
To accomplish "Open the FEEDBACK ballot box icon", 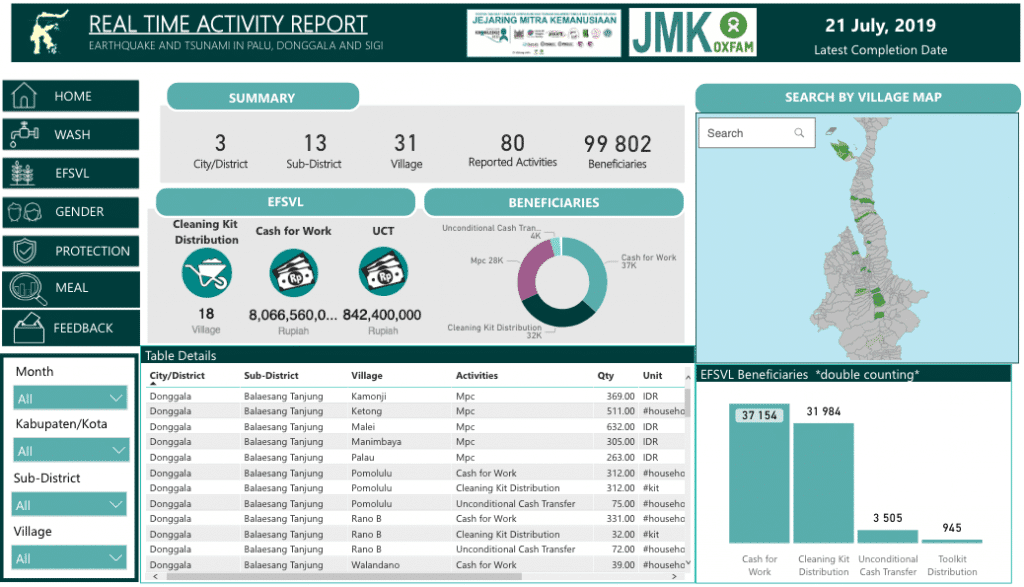I will tap(29, 328).
